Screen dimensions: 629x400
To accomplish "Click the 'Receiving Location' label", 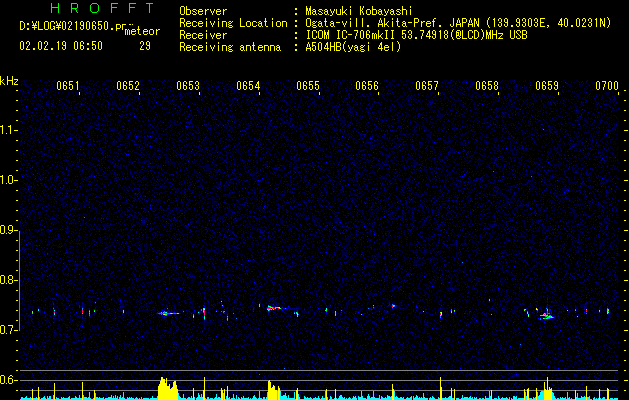I will [233, 23].
